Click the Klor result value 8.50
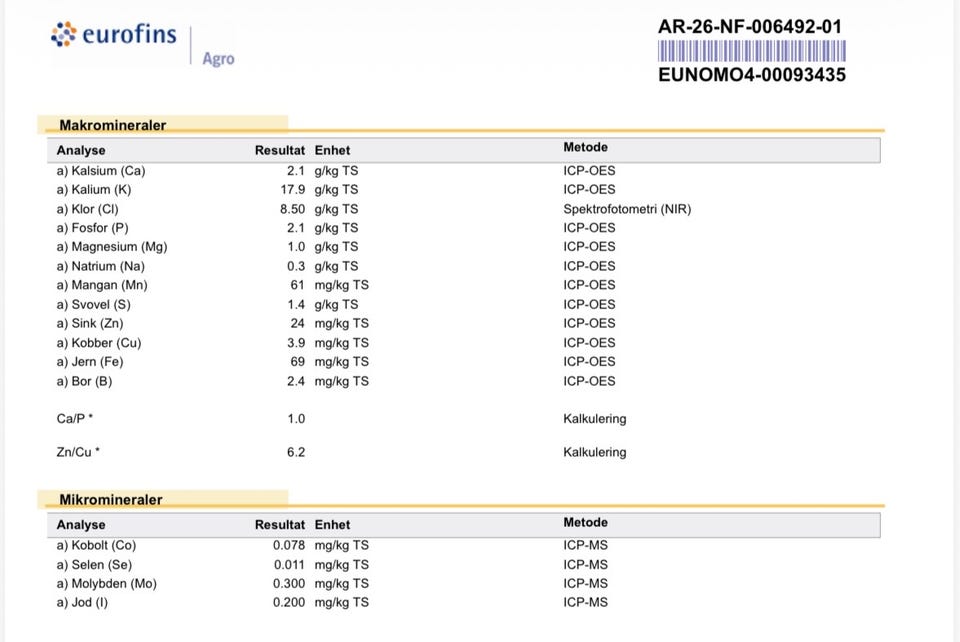Viewport: 960px width, 642px height. [293, 209]
